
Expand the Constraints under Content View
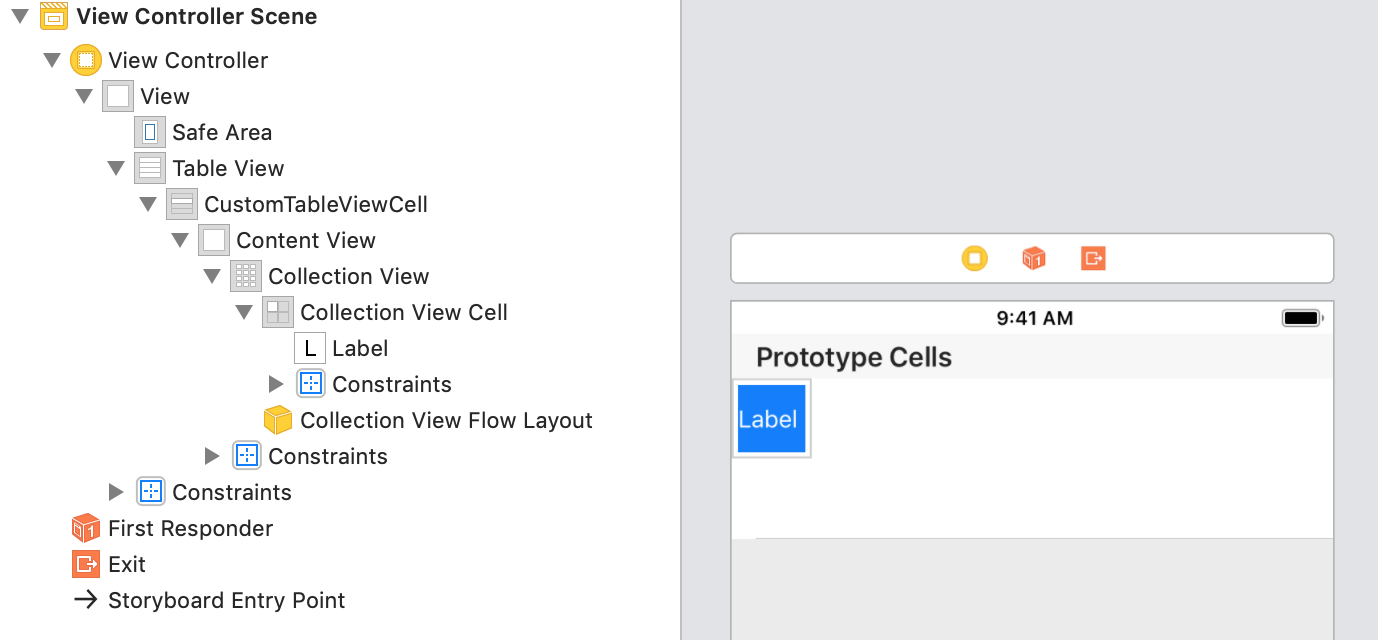pos(212,456)
